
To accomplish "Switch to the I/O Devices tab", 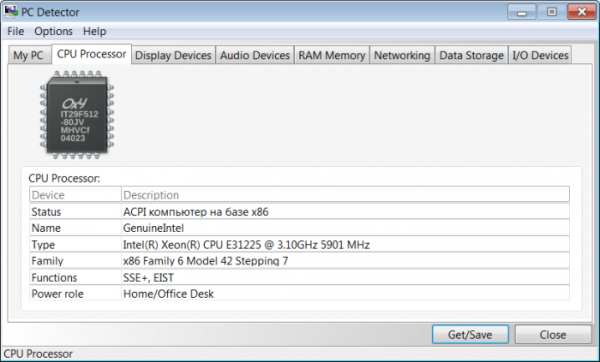I will (x=540, y=55).
